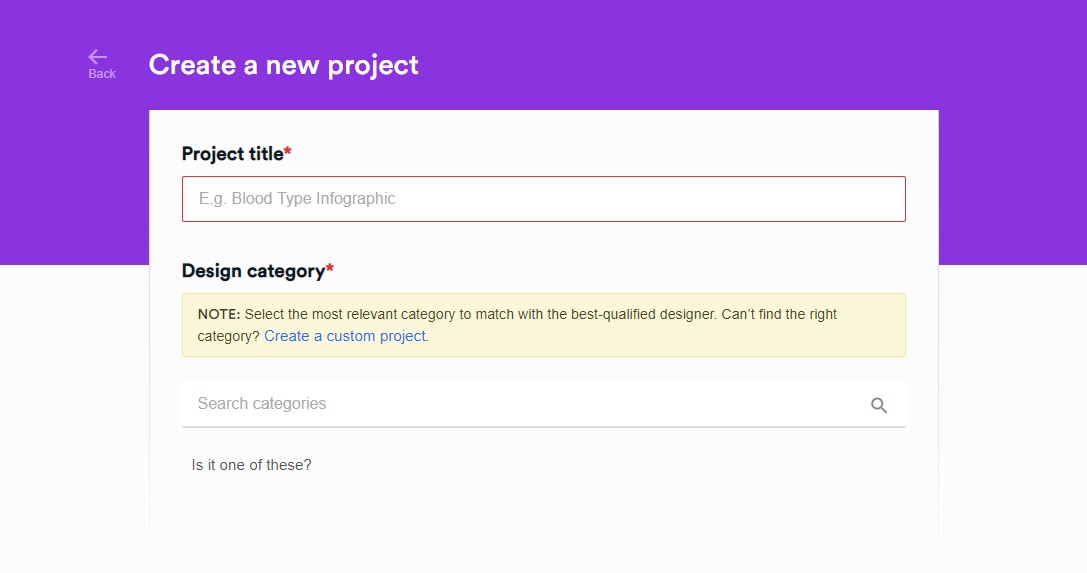Click the back arrow icon
Image resolution: width=1087 pixels, height=573 pixels.
(x=97, y=57)
